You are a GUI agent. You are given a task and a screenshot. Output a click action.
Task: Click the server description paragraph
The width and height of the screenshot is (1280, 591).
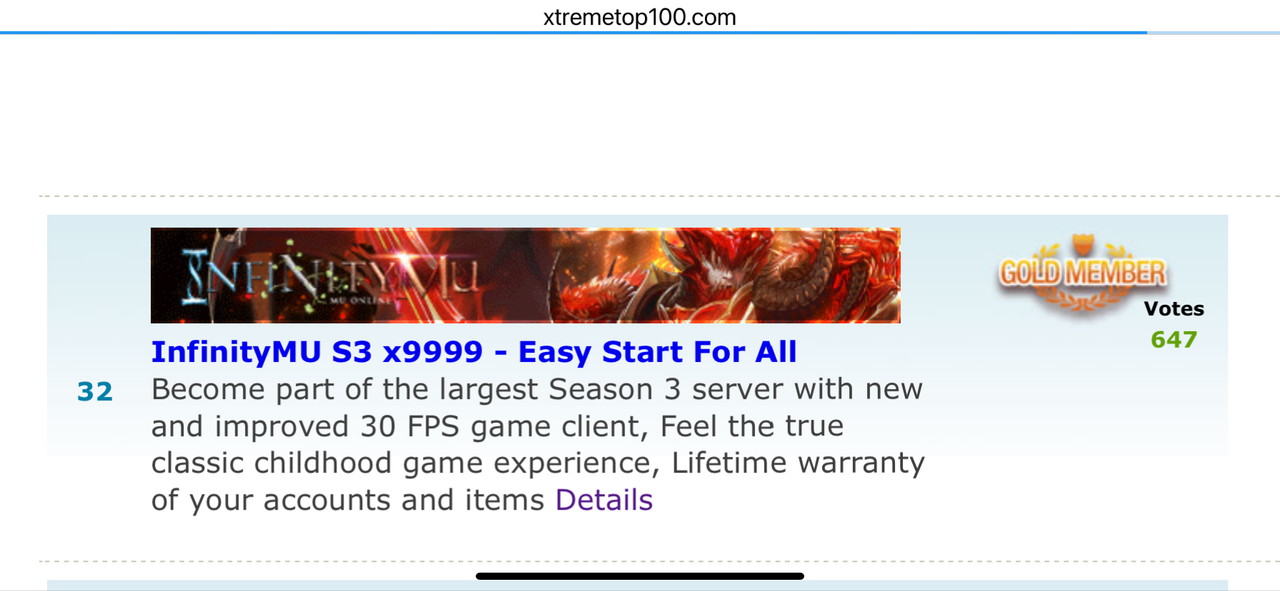538,444
